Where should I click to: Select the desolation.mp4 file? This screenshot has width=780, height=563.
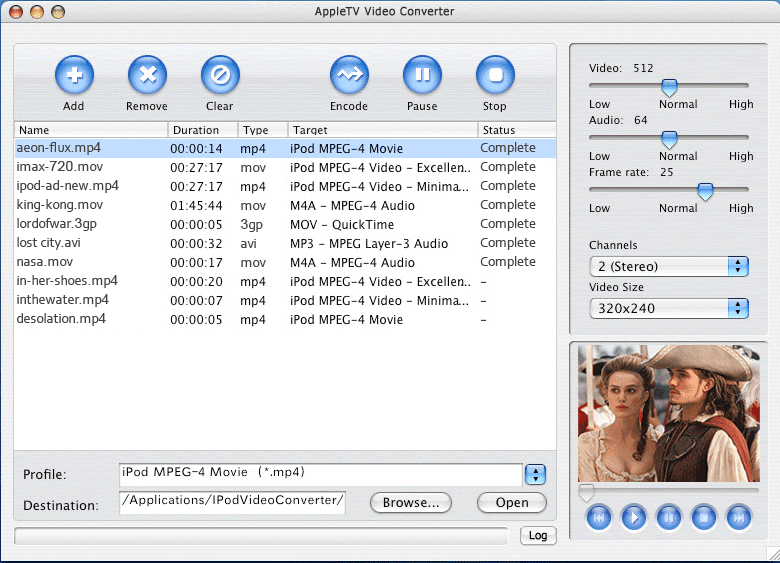point(61,319)
